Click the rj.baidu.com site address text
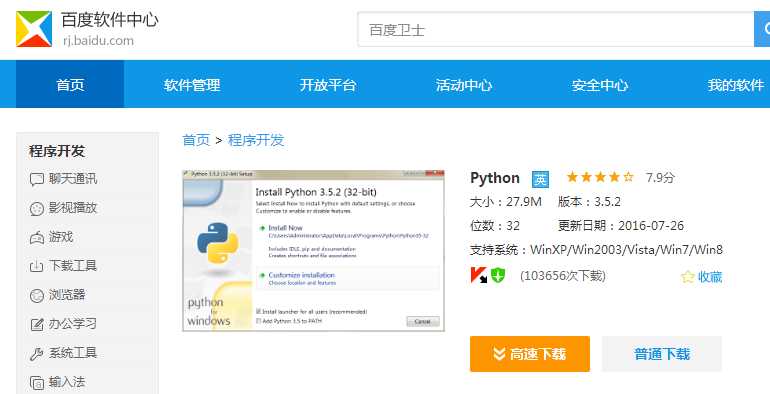Viewport: 770px width, 394px height. [x=98, y=41]
